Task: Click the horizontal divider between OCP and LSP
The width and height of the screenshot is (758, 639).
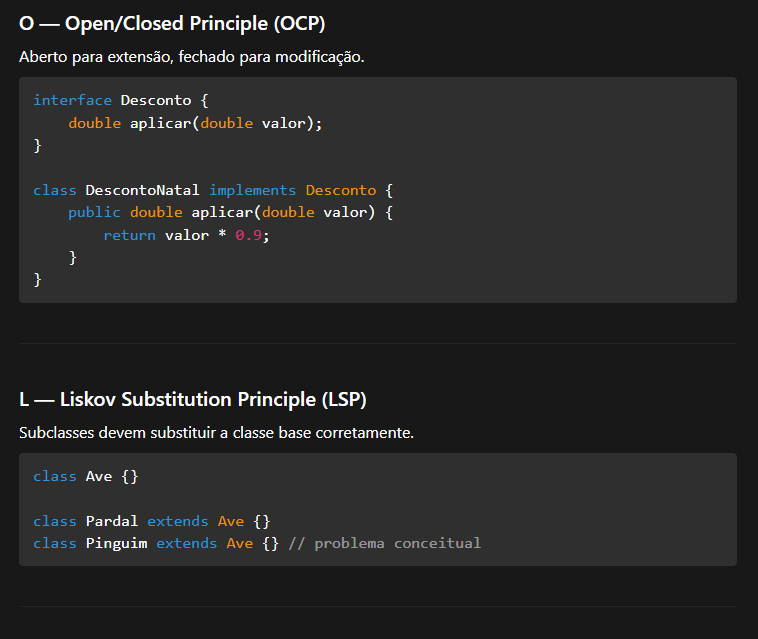Action: [378, 343]
